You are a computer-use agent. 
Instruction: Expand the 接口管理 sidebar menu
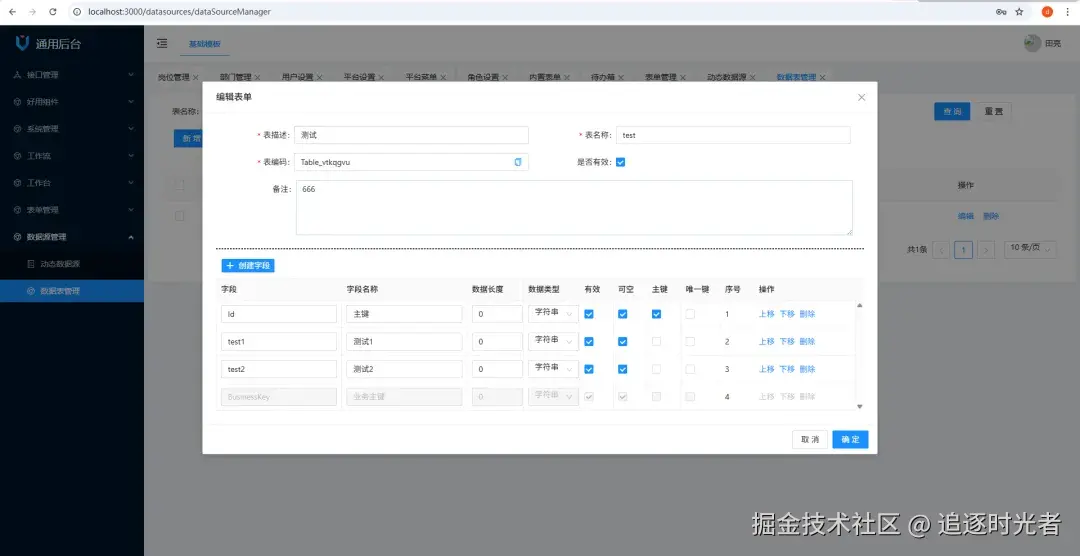click(72, 74)
